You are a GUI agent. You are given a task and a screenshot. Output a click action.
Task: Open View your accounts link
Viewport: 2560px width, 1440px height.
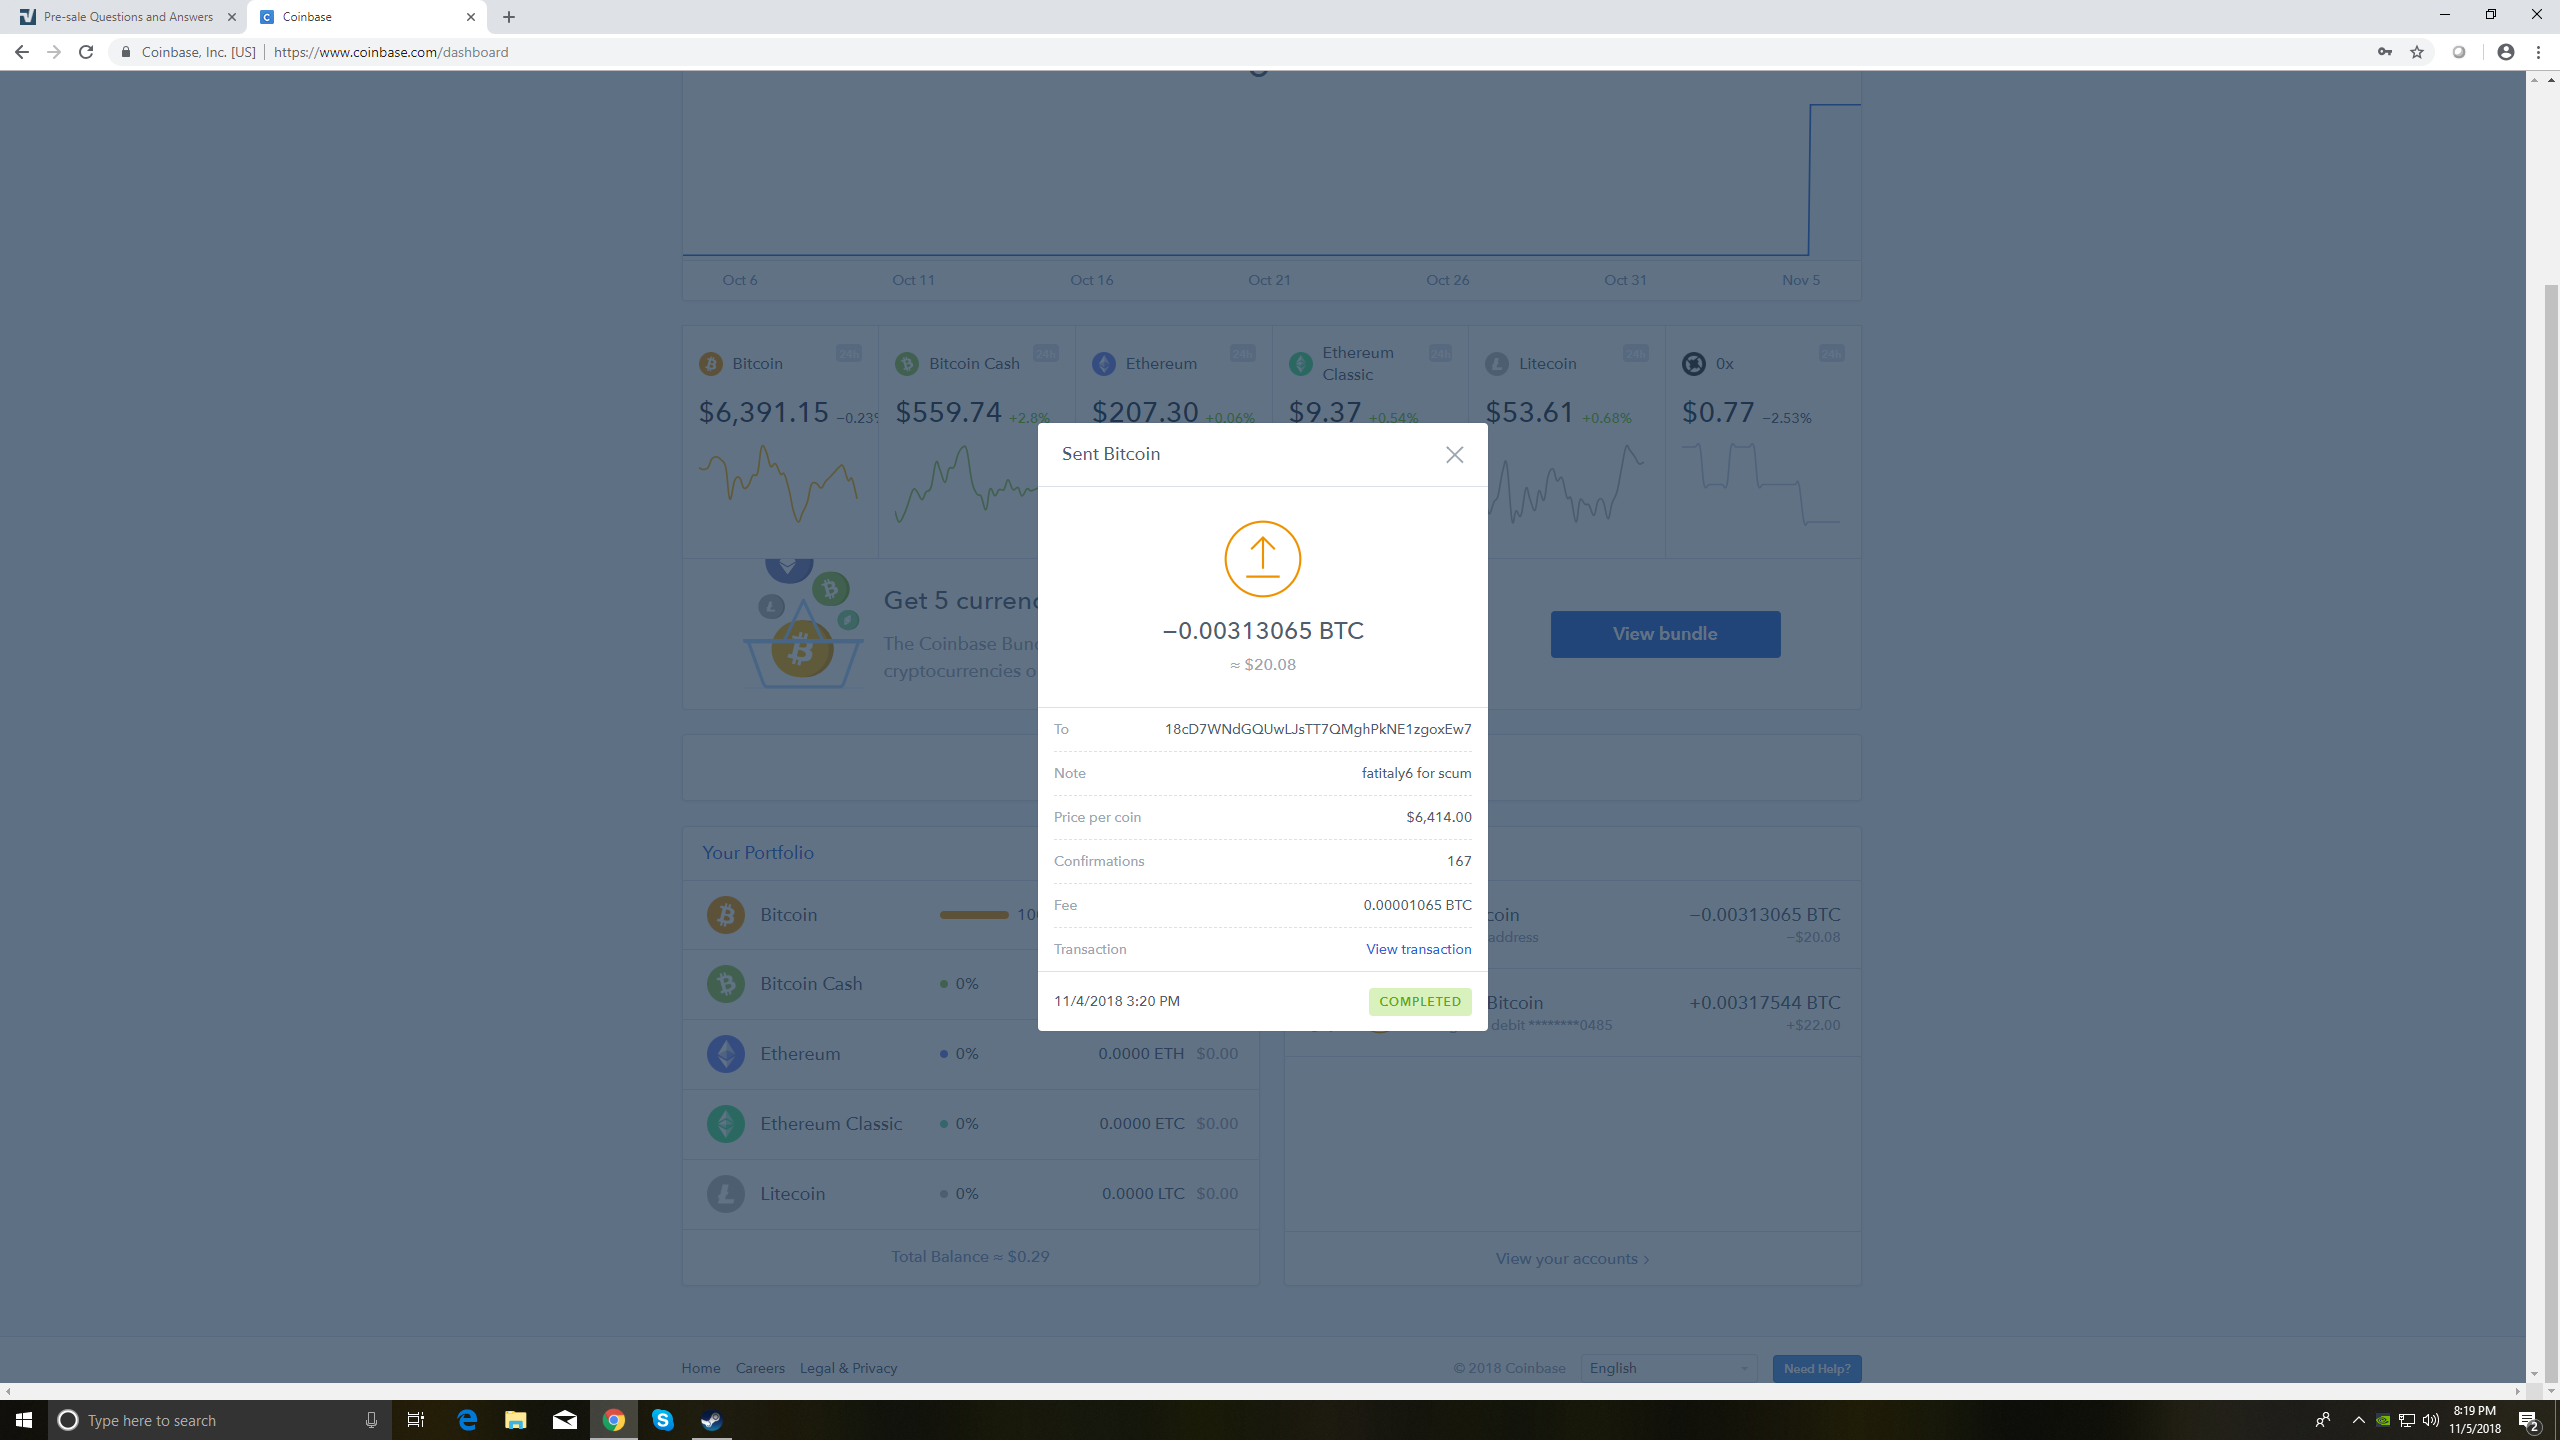[x=1572, y=1259]
